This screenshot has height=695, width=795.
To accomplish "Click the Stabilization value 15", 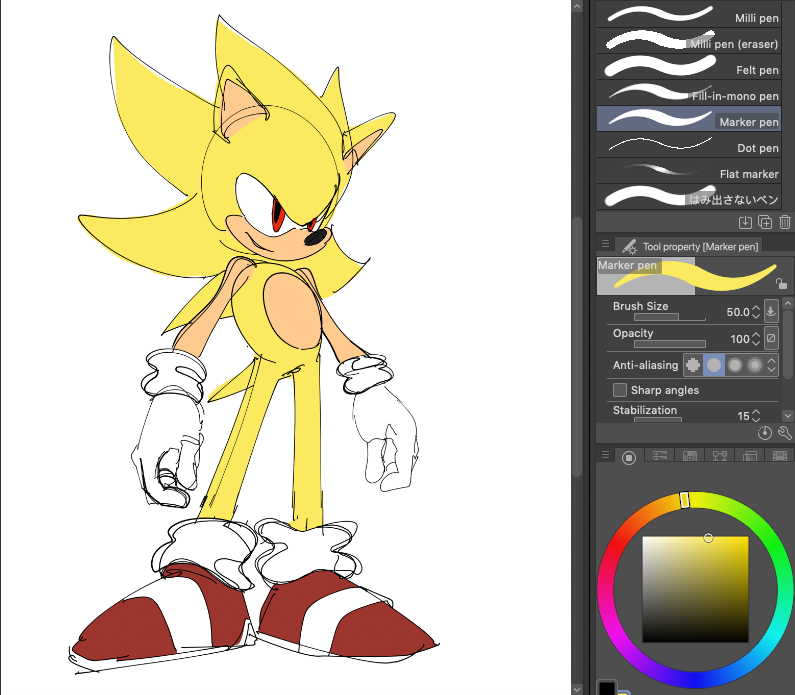I will coord(743,416).
